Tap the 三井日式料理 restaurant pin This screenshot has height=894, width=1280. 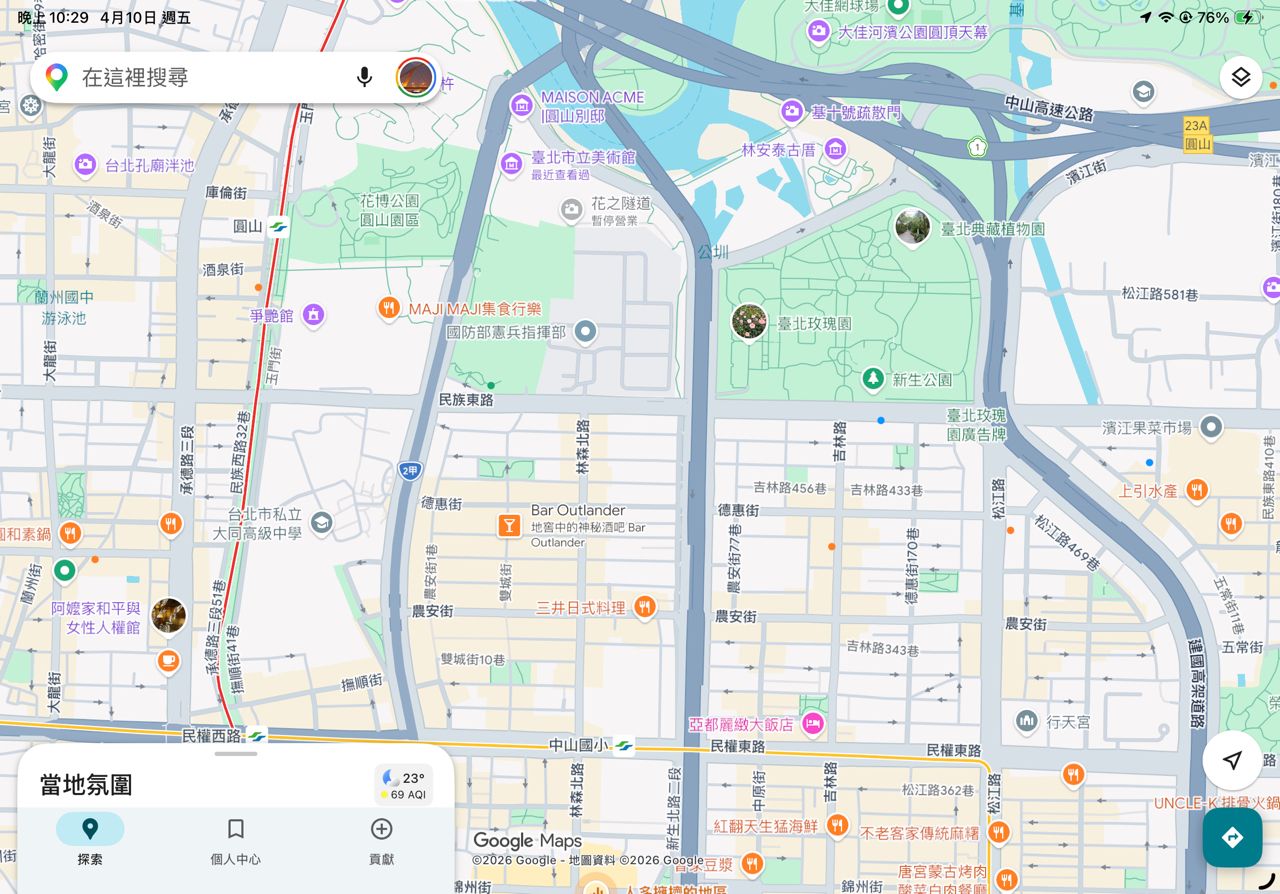pyautogui.click(x=645, y=607)
